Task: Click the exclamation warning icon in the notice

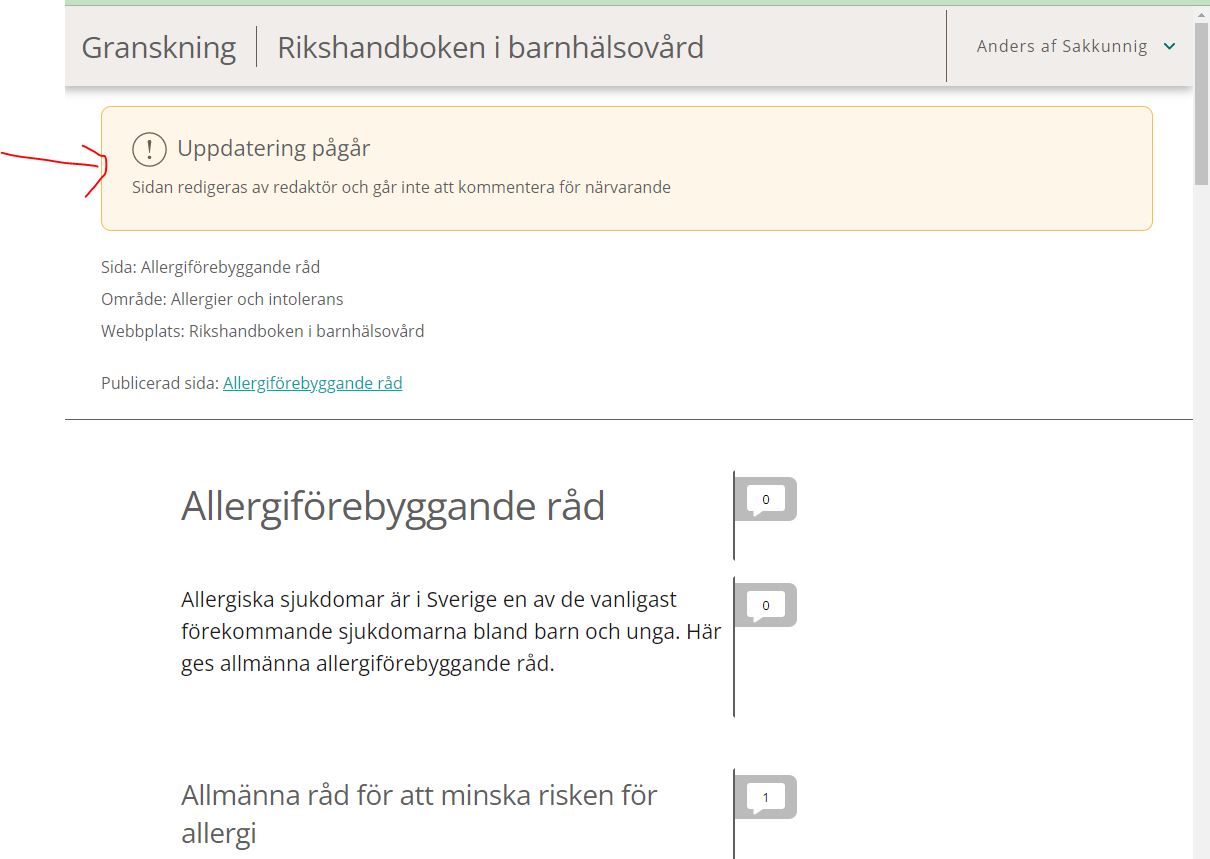Action: click(x=149, y=150)
